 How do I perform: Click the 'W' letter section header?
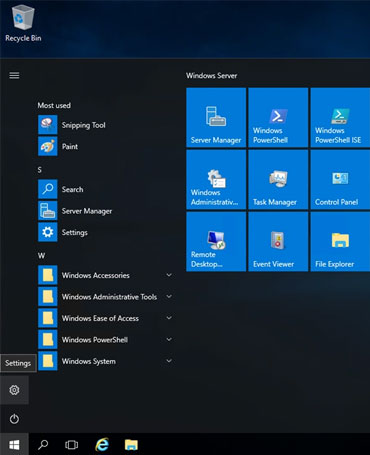click(41, 256)
